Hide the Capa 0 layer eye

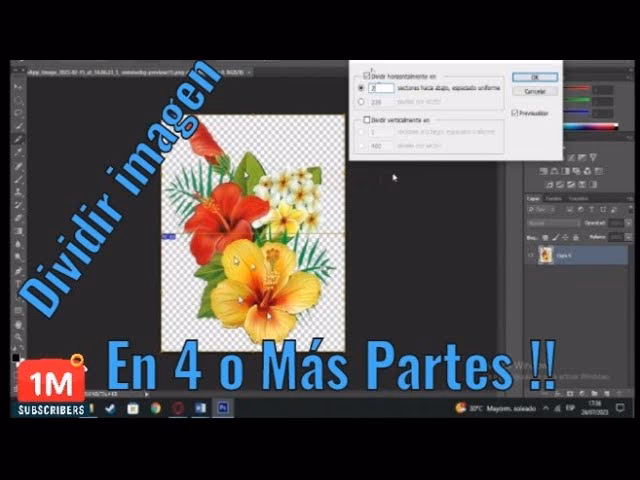[531, 256]
